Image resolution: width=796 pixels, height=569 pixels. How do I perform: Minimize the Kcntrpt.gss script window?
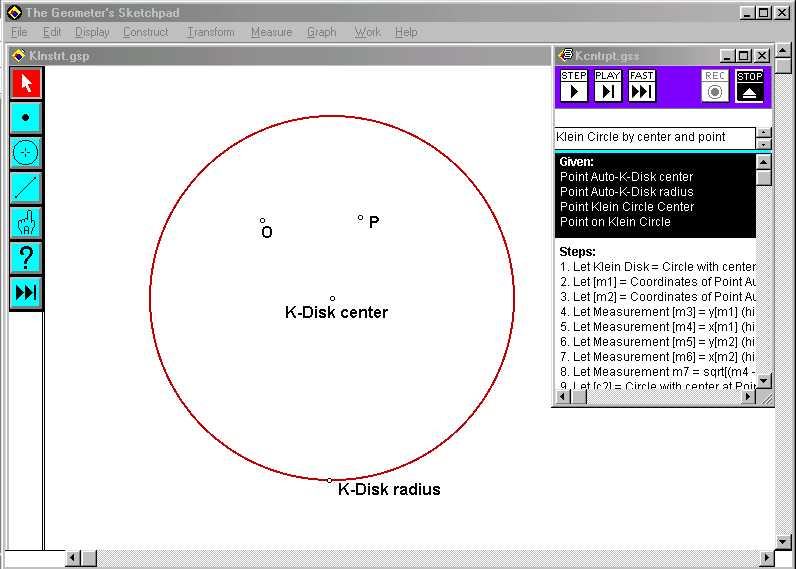tap(727, 56)
